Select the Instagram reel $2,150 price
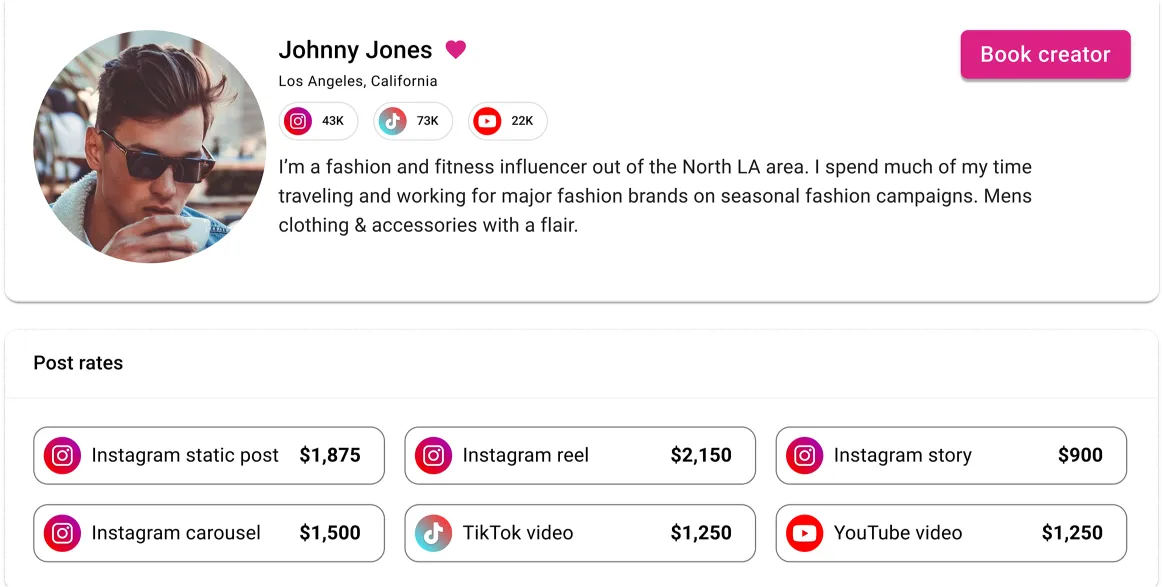1162x587 pixels. [701, 455]
